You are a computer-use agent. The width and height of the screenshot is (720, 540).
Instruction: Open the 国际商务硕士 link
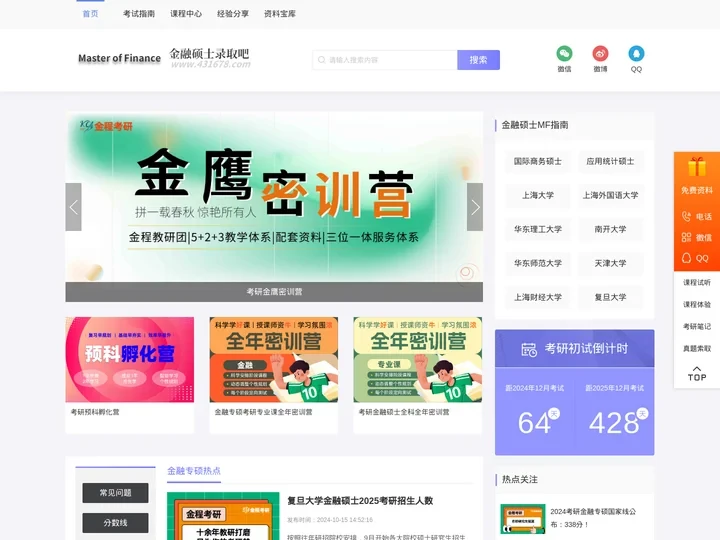(x=538, y=161)
